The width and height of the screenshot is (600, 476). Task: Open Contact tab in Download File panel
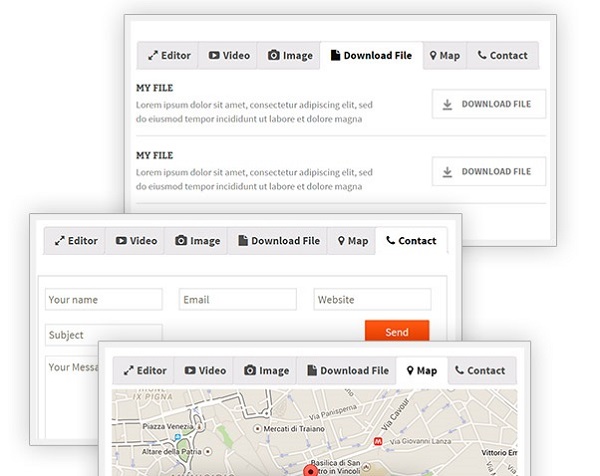[x=502, y=55]
